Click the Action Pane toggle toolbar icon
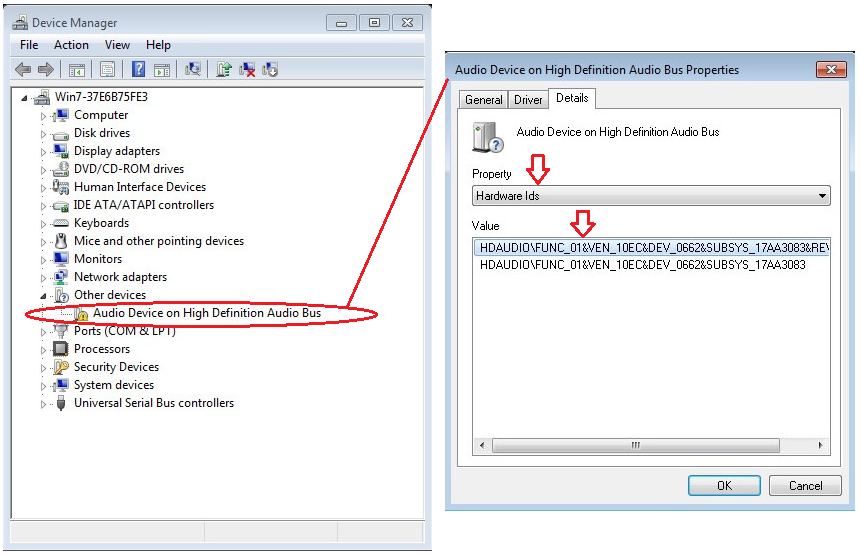 tap(162, 70)
